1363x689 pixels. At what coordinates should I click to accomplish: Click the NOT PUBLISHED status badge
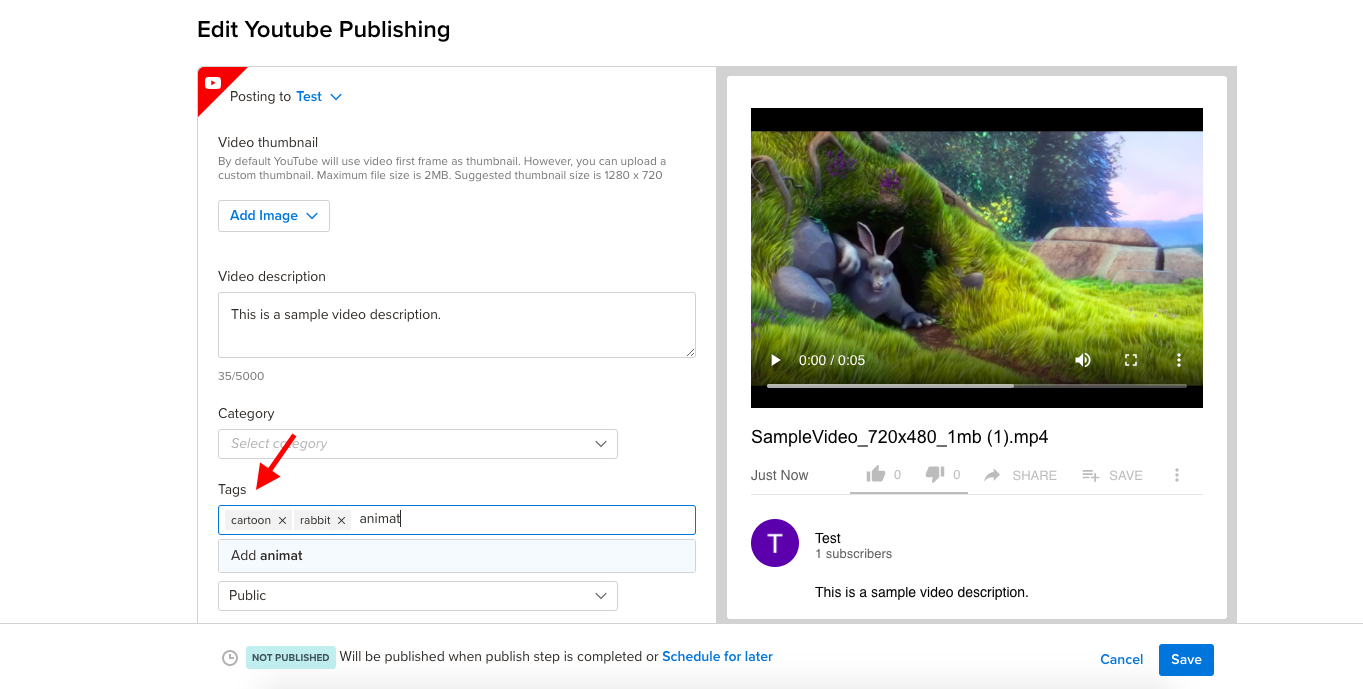tap(290, 658)
